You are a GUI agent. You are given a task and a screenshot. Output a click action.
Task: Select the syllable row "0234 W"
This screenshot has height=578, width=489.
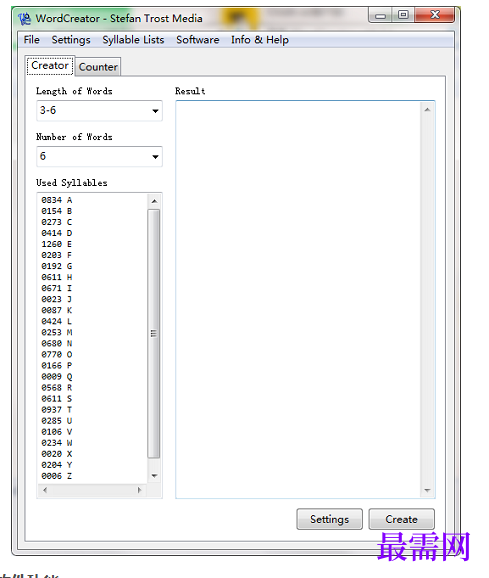pyautogui.click(x=57, y=443)
